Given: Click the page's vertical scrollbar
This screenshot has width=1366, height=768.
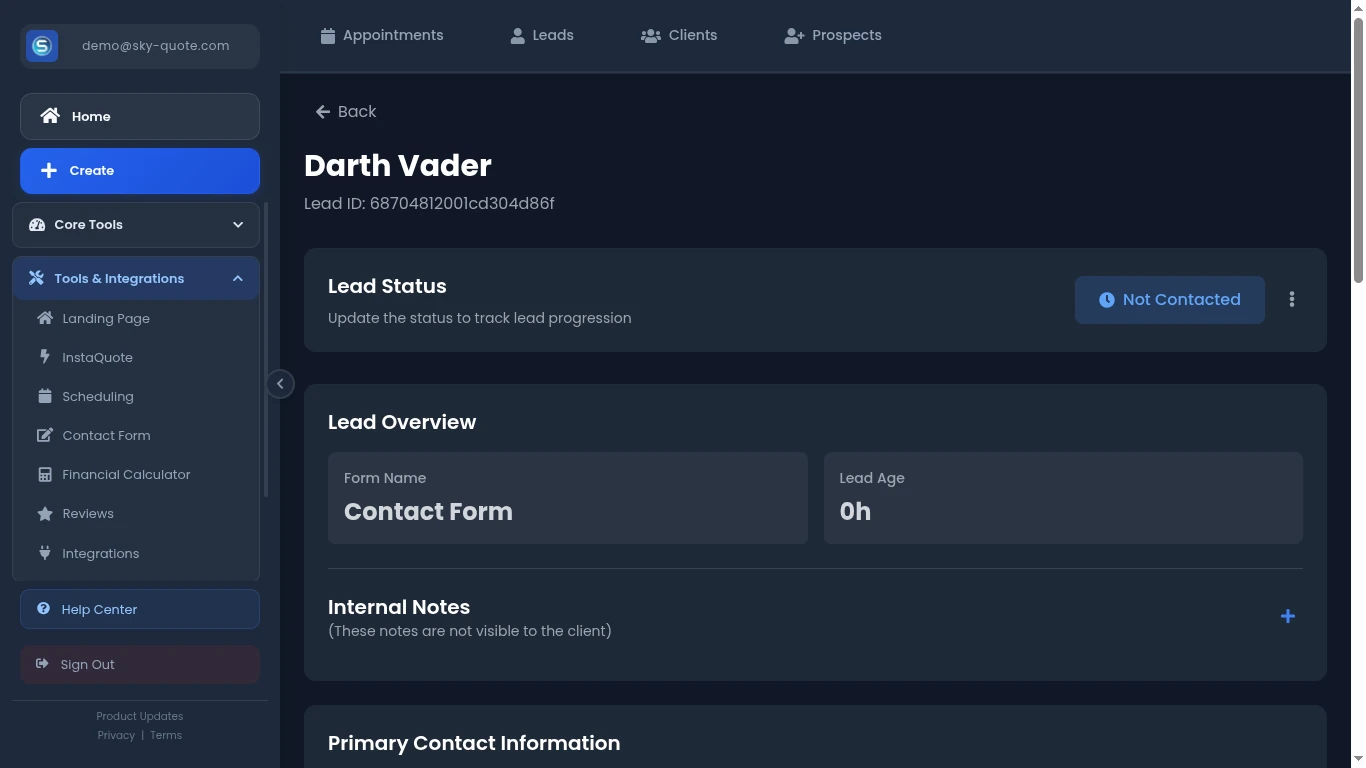Looking at the screenshot, I should pos(1357,150).
